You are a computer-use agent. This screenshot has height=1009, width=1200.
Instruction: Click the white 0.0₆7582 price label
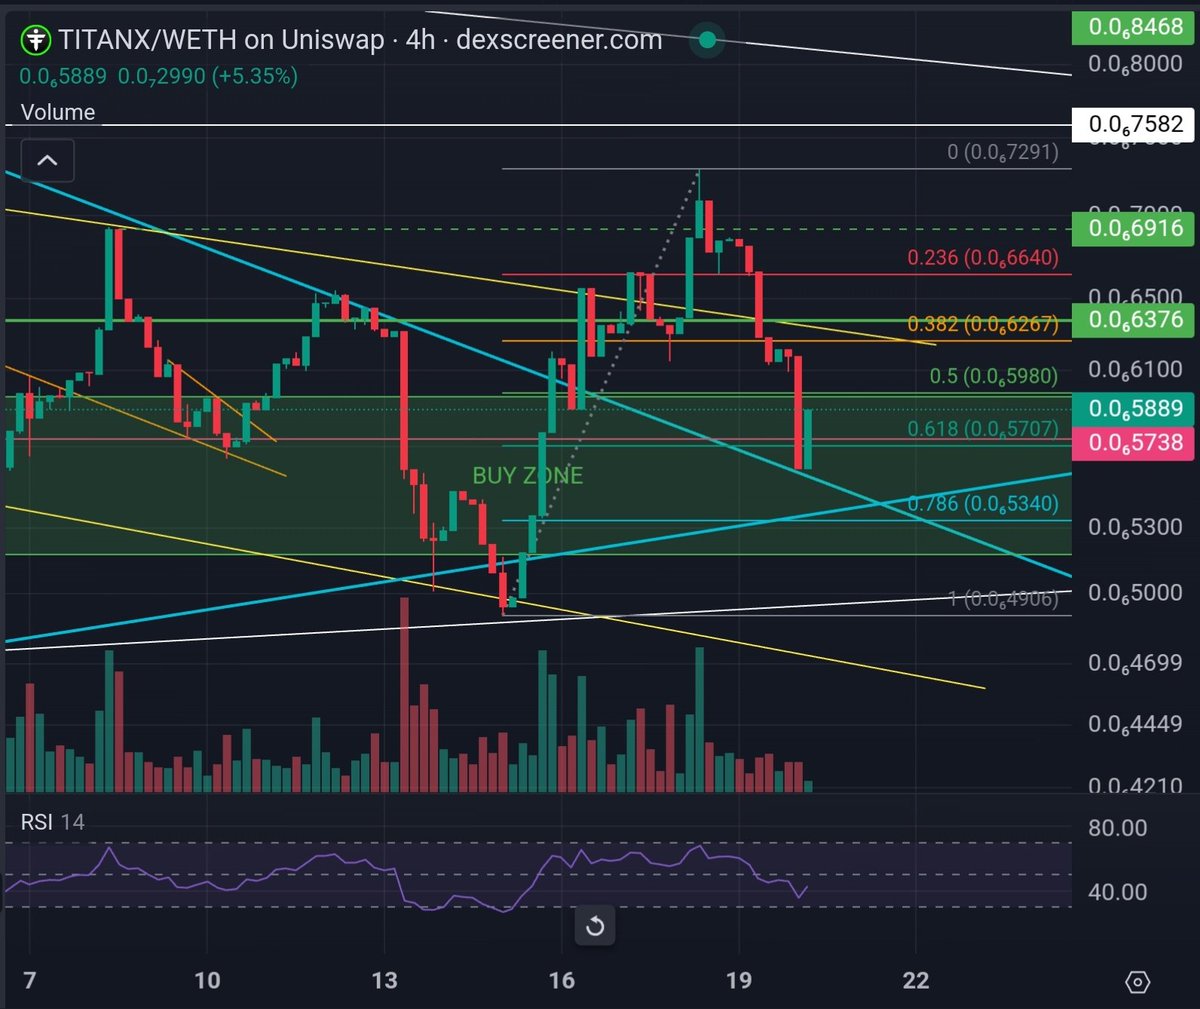[1134, 124]
